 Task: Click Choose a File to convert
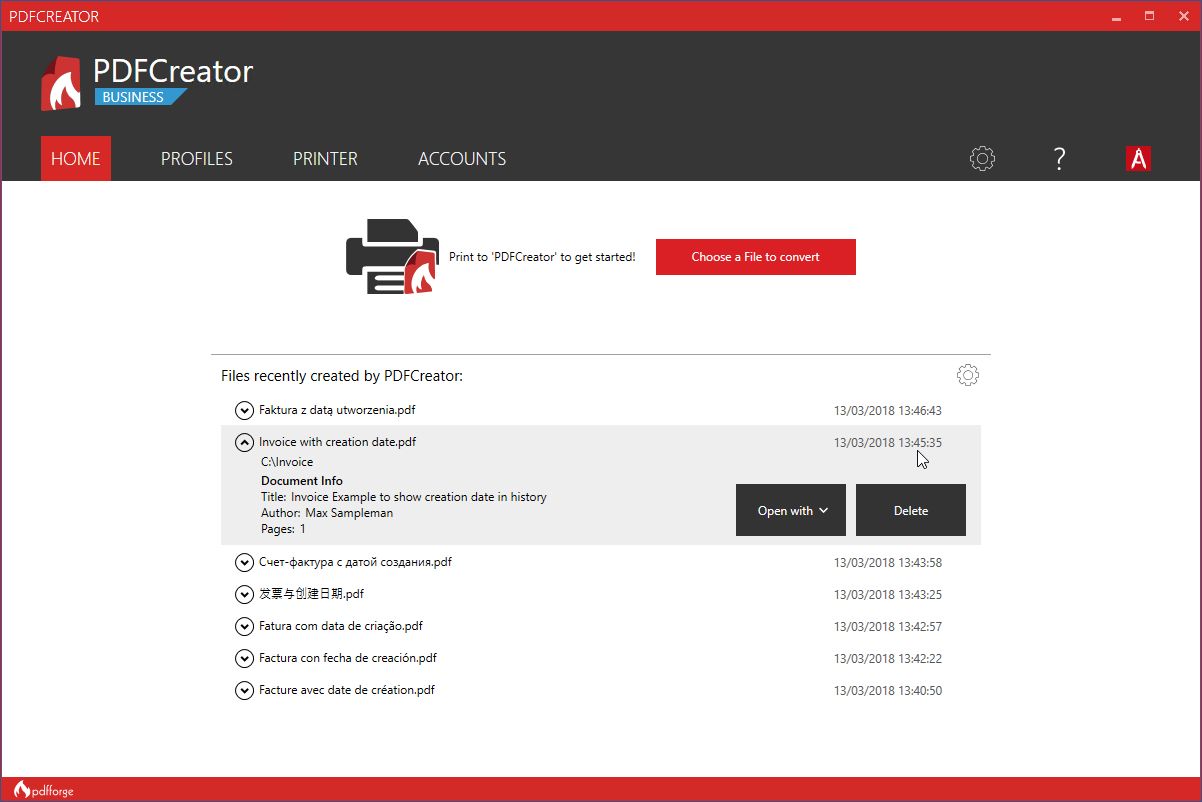point(756,257)
